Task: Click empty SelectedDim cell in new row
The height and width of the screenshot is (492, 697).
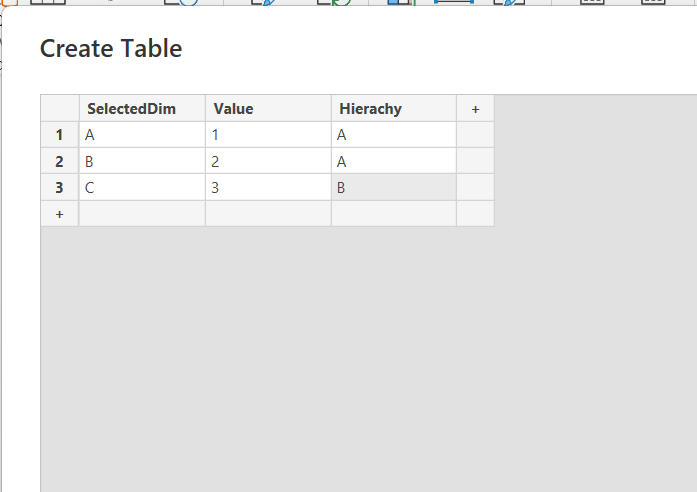Action: coord(142,214)
